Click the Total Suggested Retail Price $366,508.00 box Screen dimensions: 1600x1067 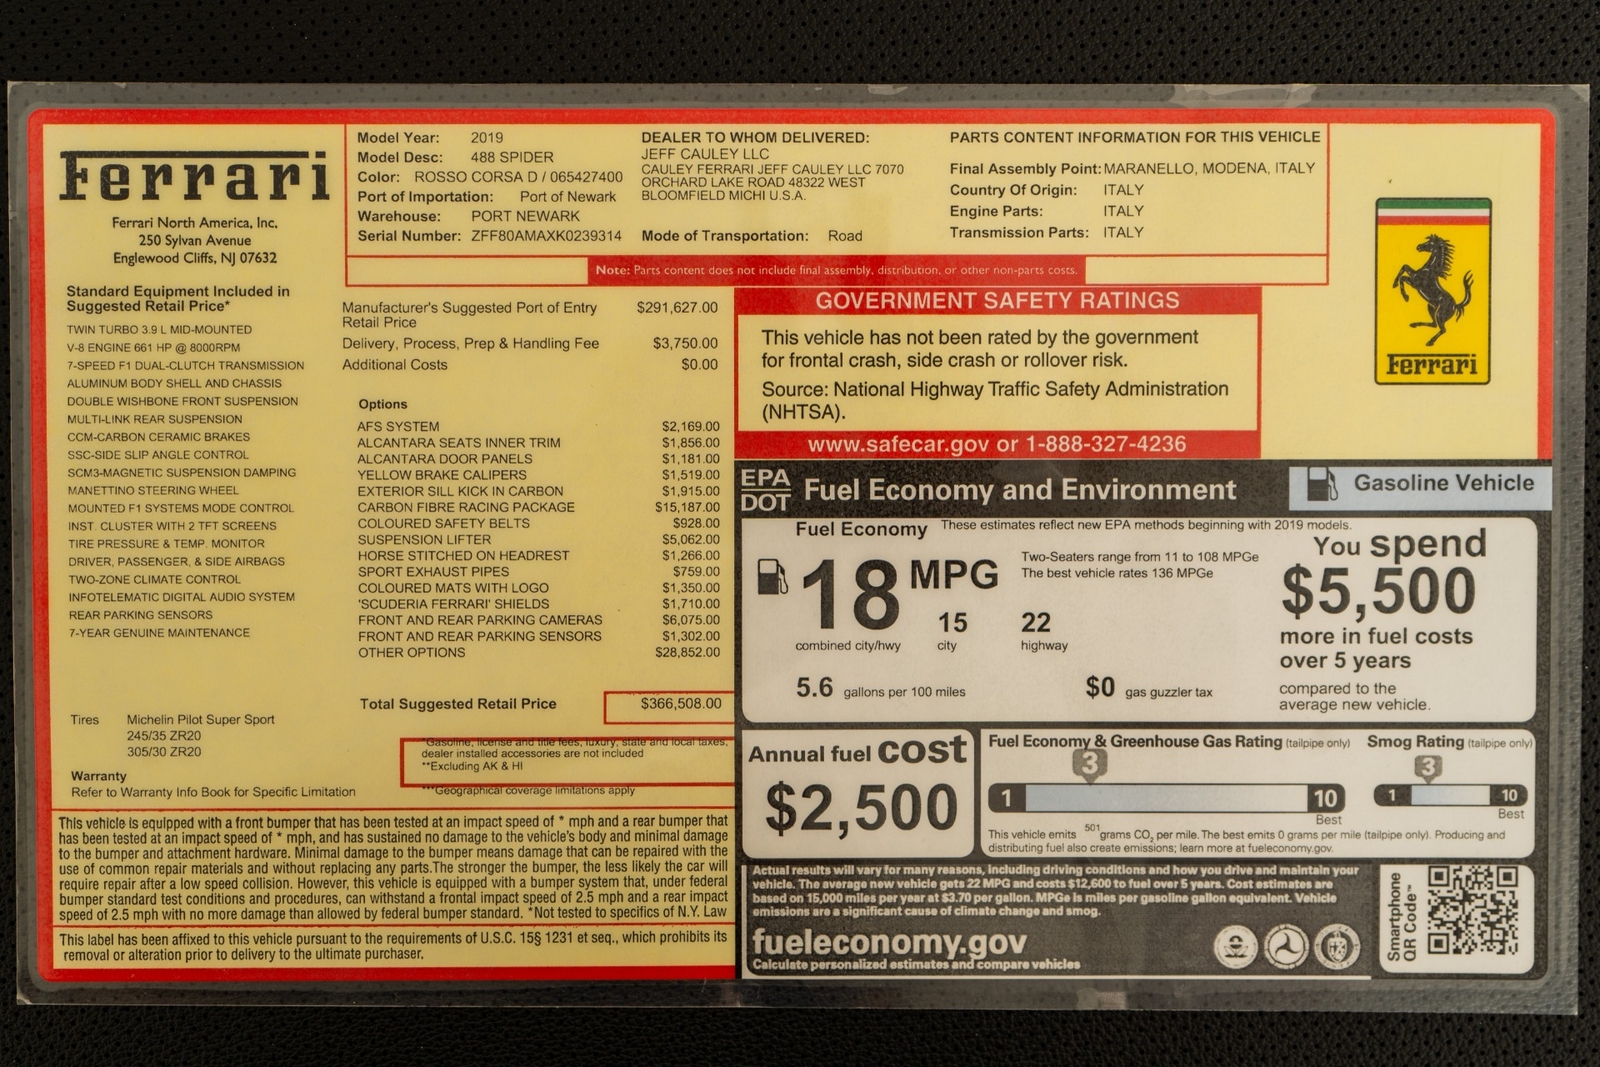coord(669,706)
